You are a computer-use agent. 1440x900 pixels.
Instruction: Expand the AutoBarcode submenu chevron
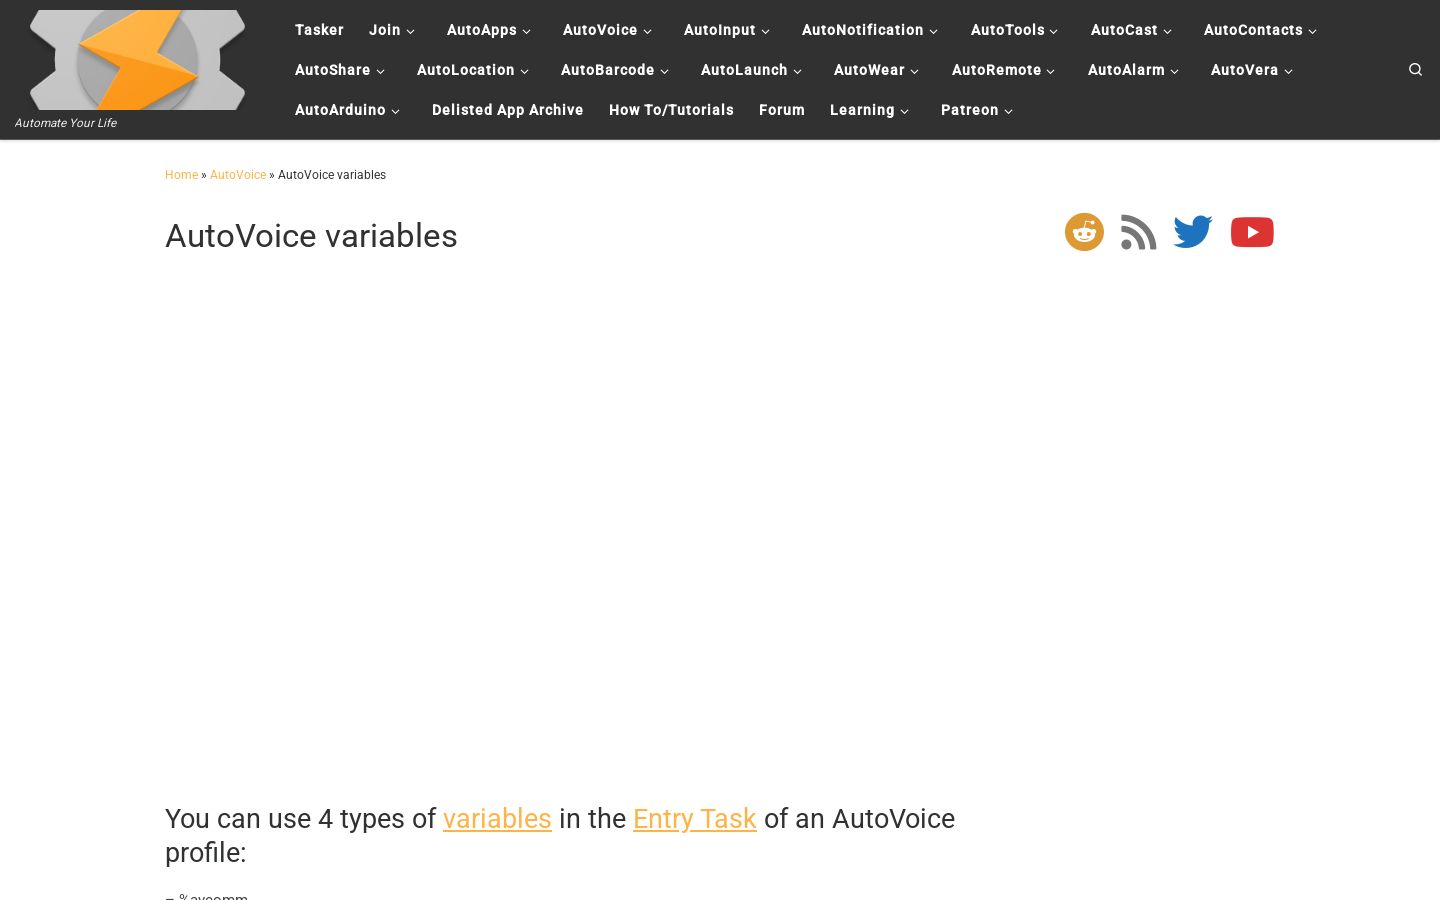coord(664,71)
